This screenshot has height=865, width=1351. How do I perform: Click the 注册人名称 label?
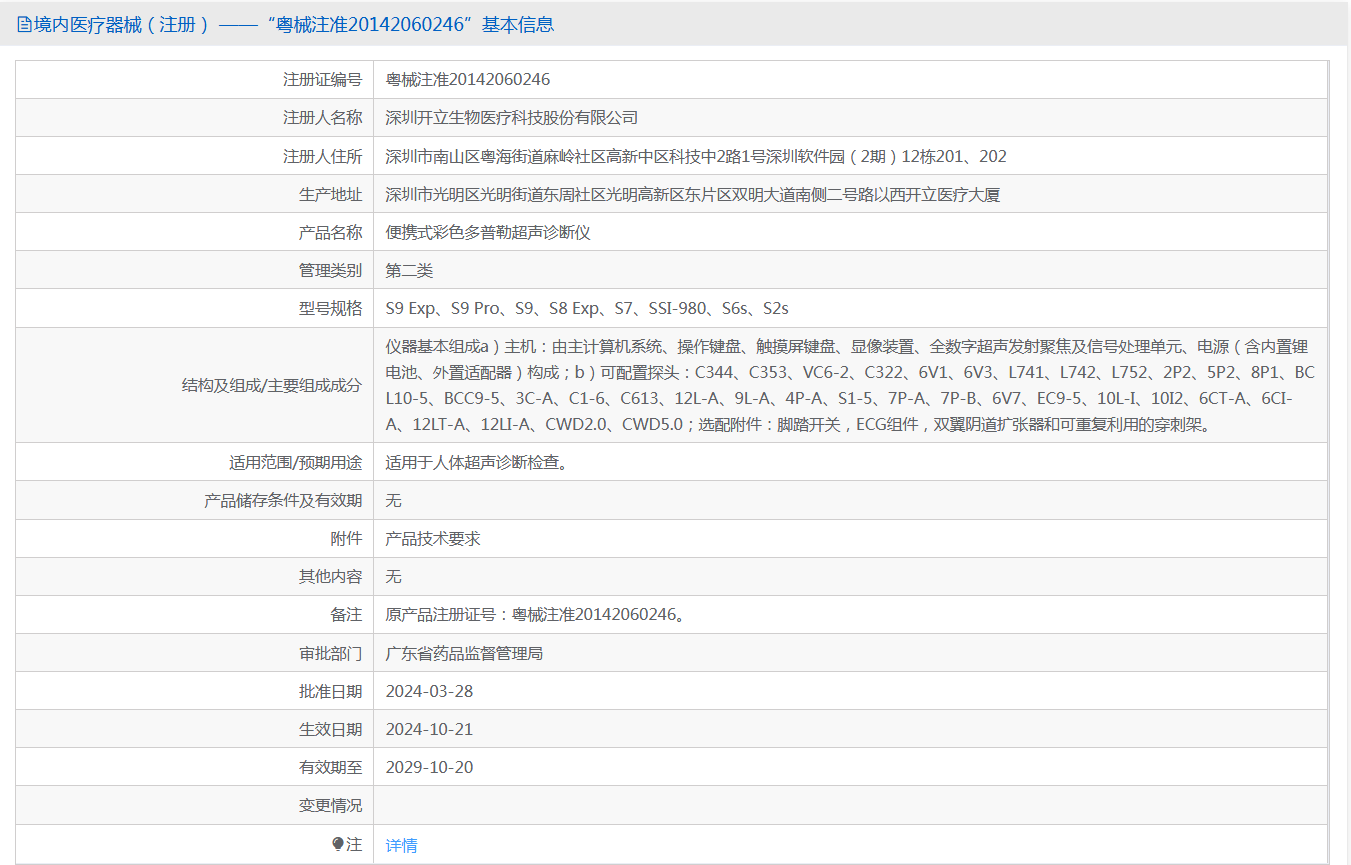tap(323, 118)
